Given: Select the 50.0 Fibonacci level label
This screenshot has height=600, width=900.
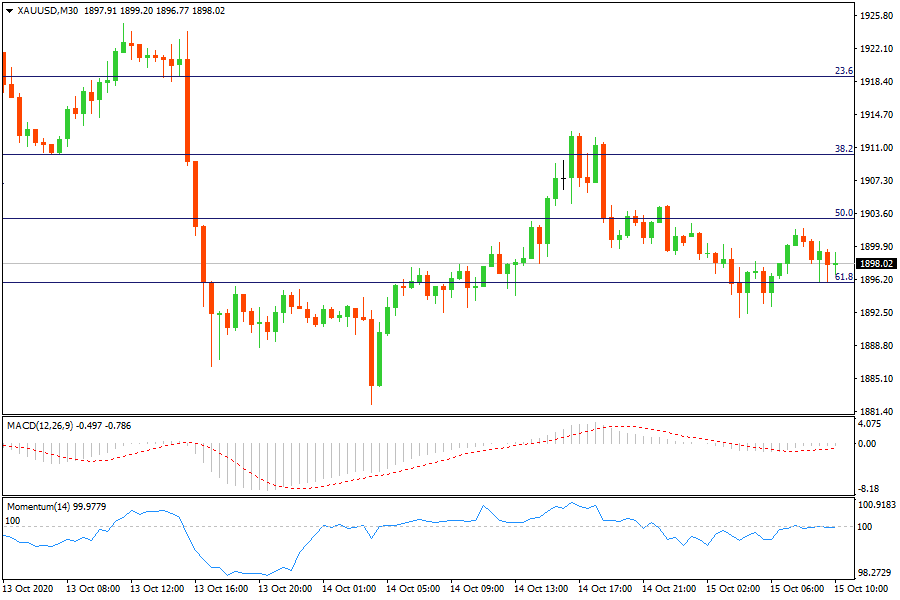Looking at the screenshot, I should coord(843,213).
